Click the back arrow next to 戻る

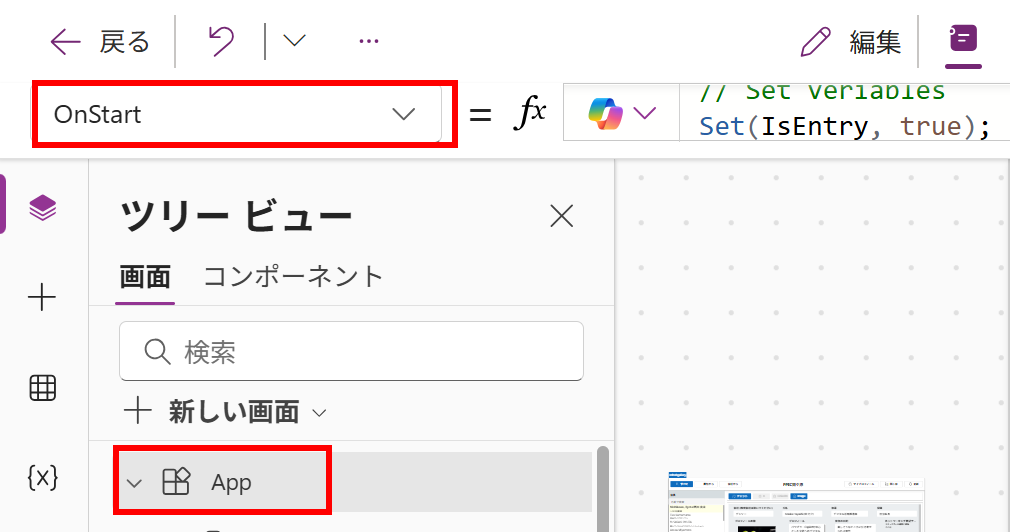[x=65, y=41]
